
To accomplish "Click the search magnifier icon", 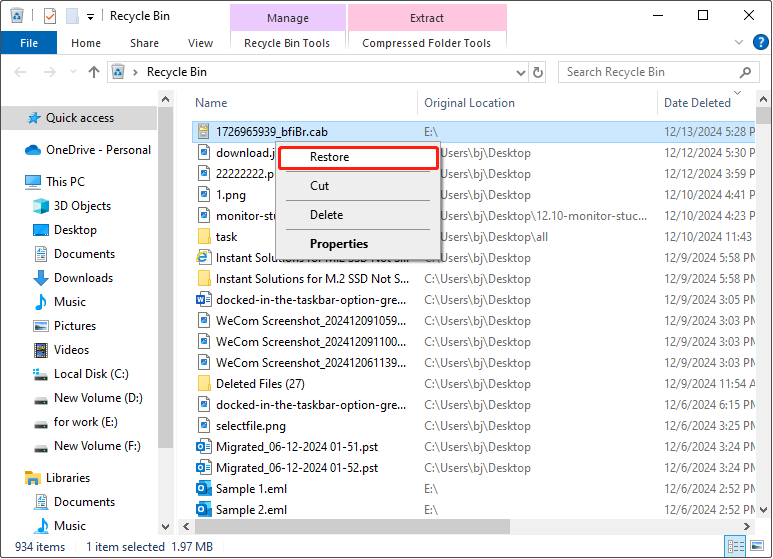I will (745, 72).
